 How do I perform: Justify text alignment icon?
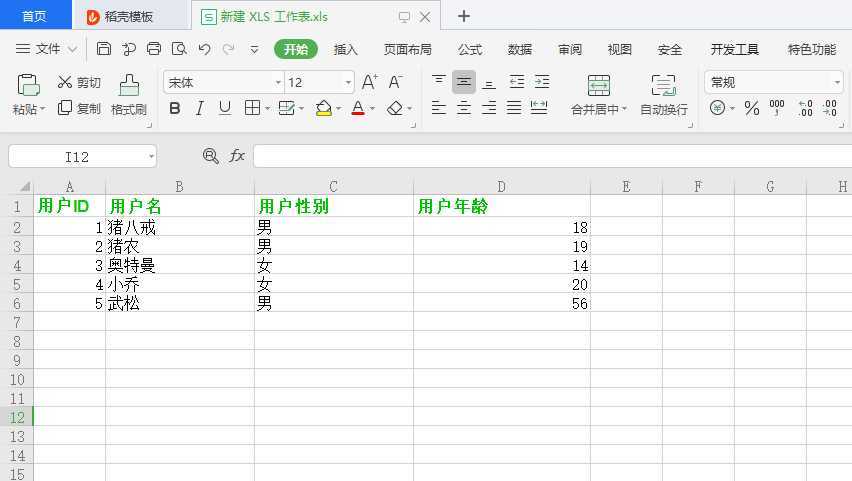pyautogui.click(x=514, y=108)
